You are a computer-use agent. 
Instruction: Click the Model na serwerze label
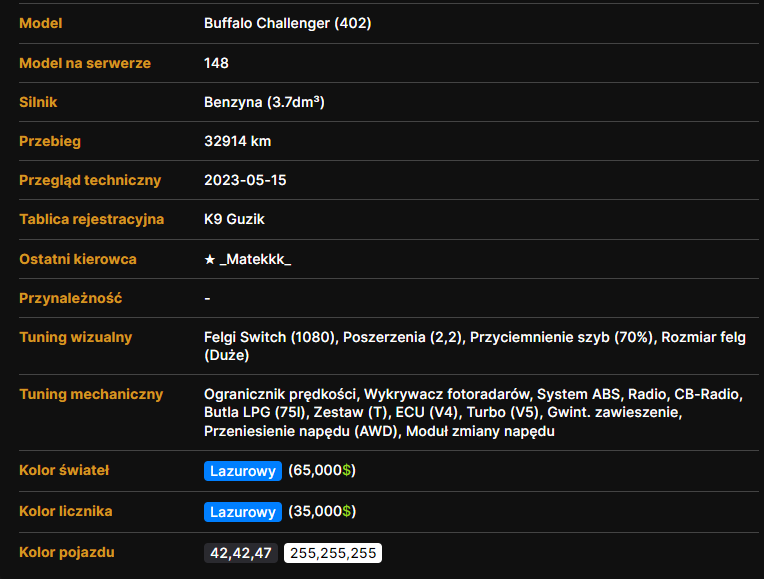(85, 63)
